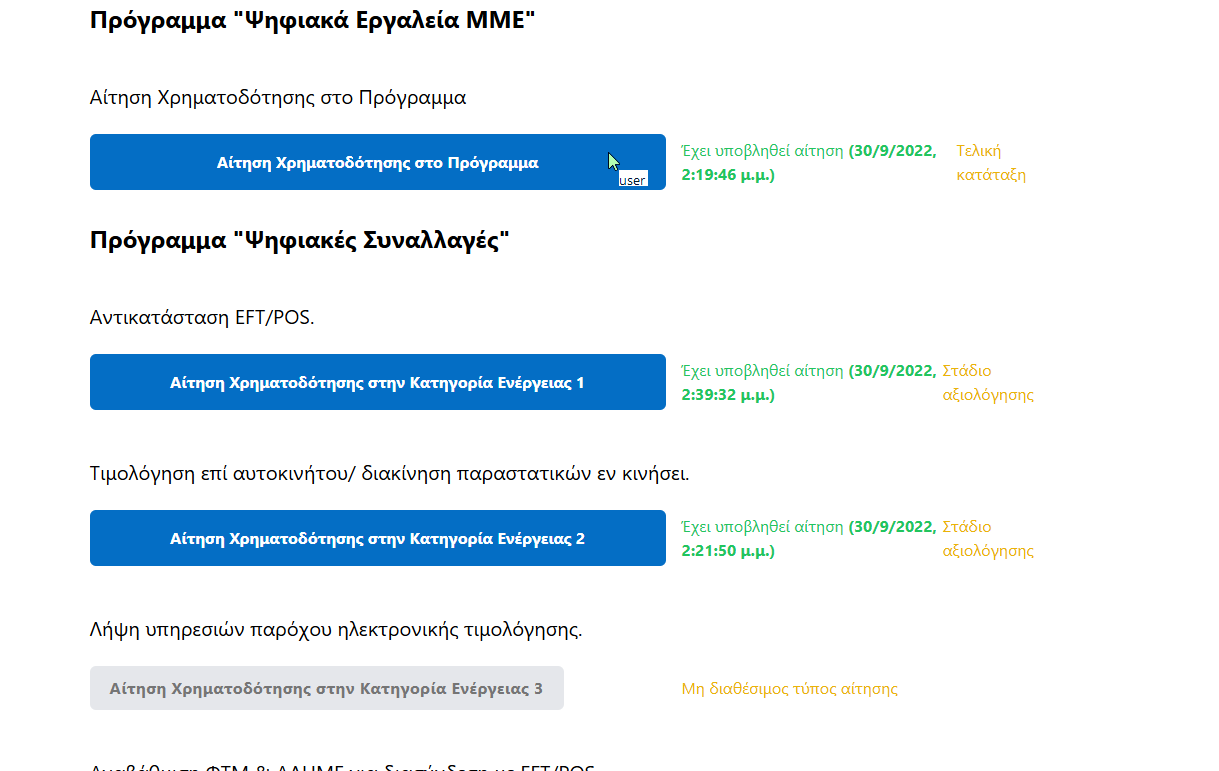Click submission timestamp 2:39:32 μ.μ.
Viewport: 1219px width, 771px height.
click(x=728, y=395)
